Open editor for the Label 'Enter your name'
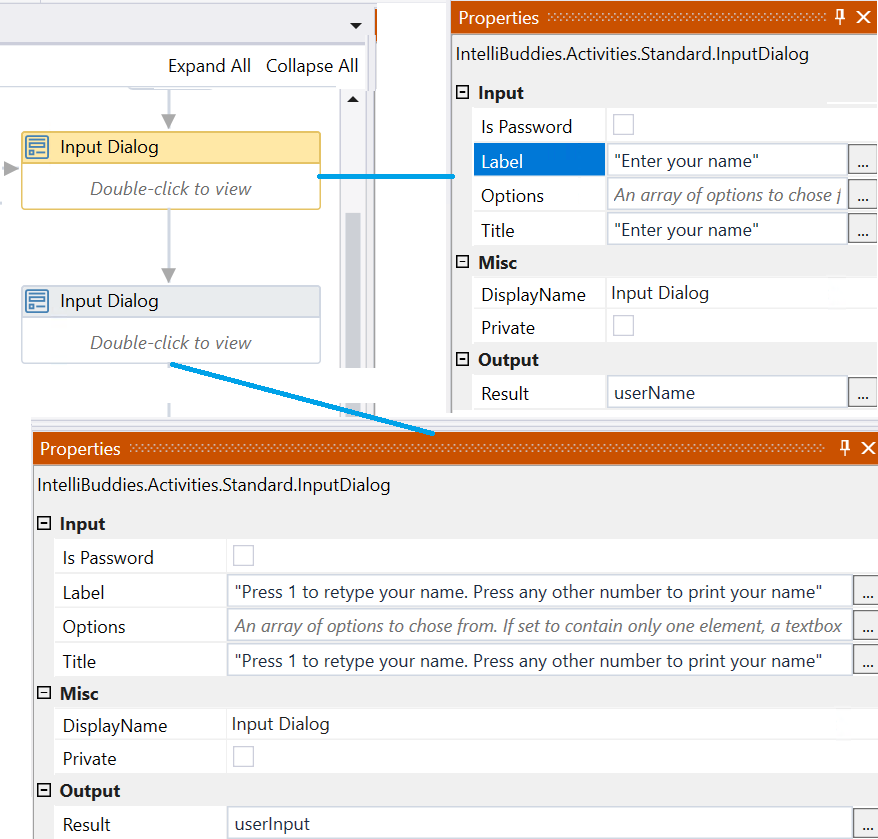 click(x=862, y=160)
